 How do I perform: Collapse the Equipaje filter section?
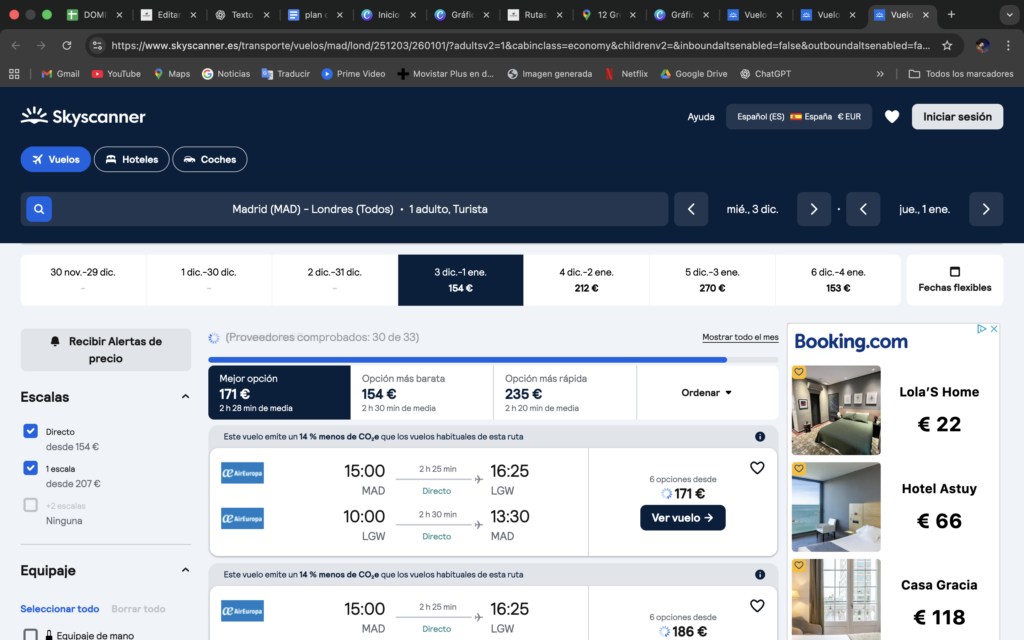click(x=185, y=571)
